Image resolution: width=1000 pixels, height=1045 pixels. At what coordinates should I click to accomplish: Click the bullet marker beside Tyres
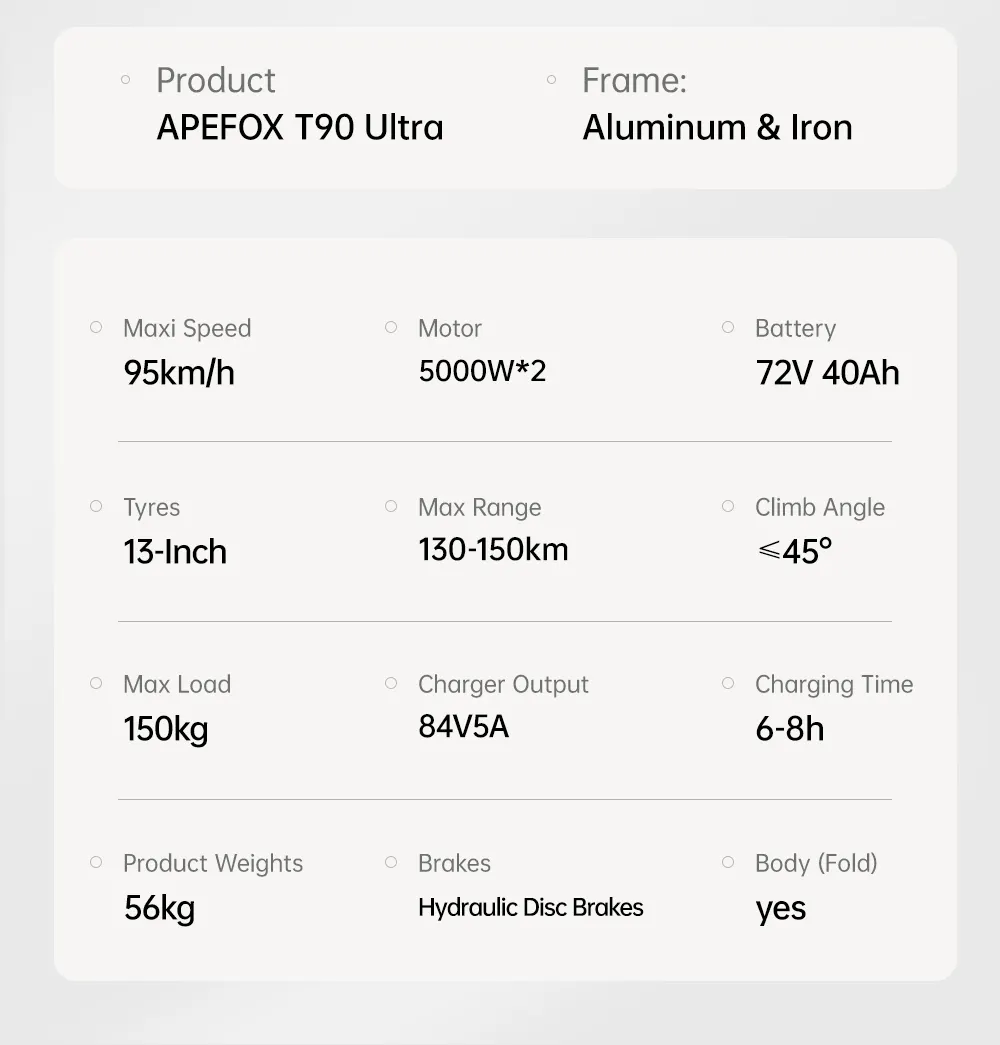point(96,507)
